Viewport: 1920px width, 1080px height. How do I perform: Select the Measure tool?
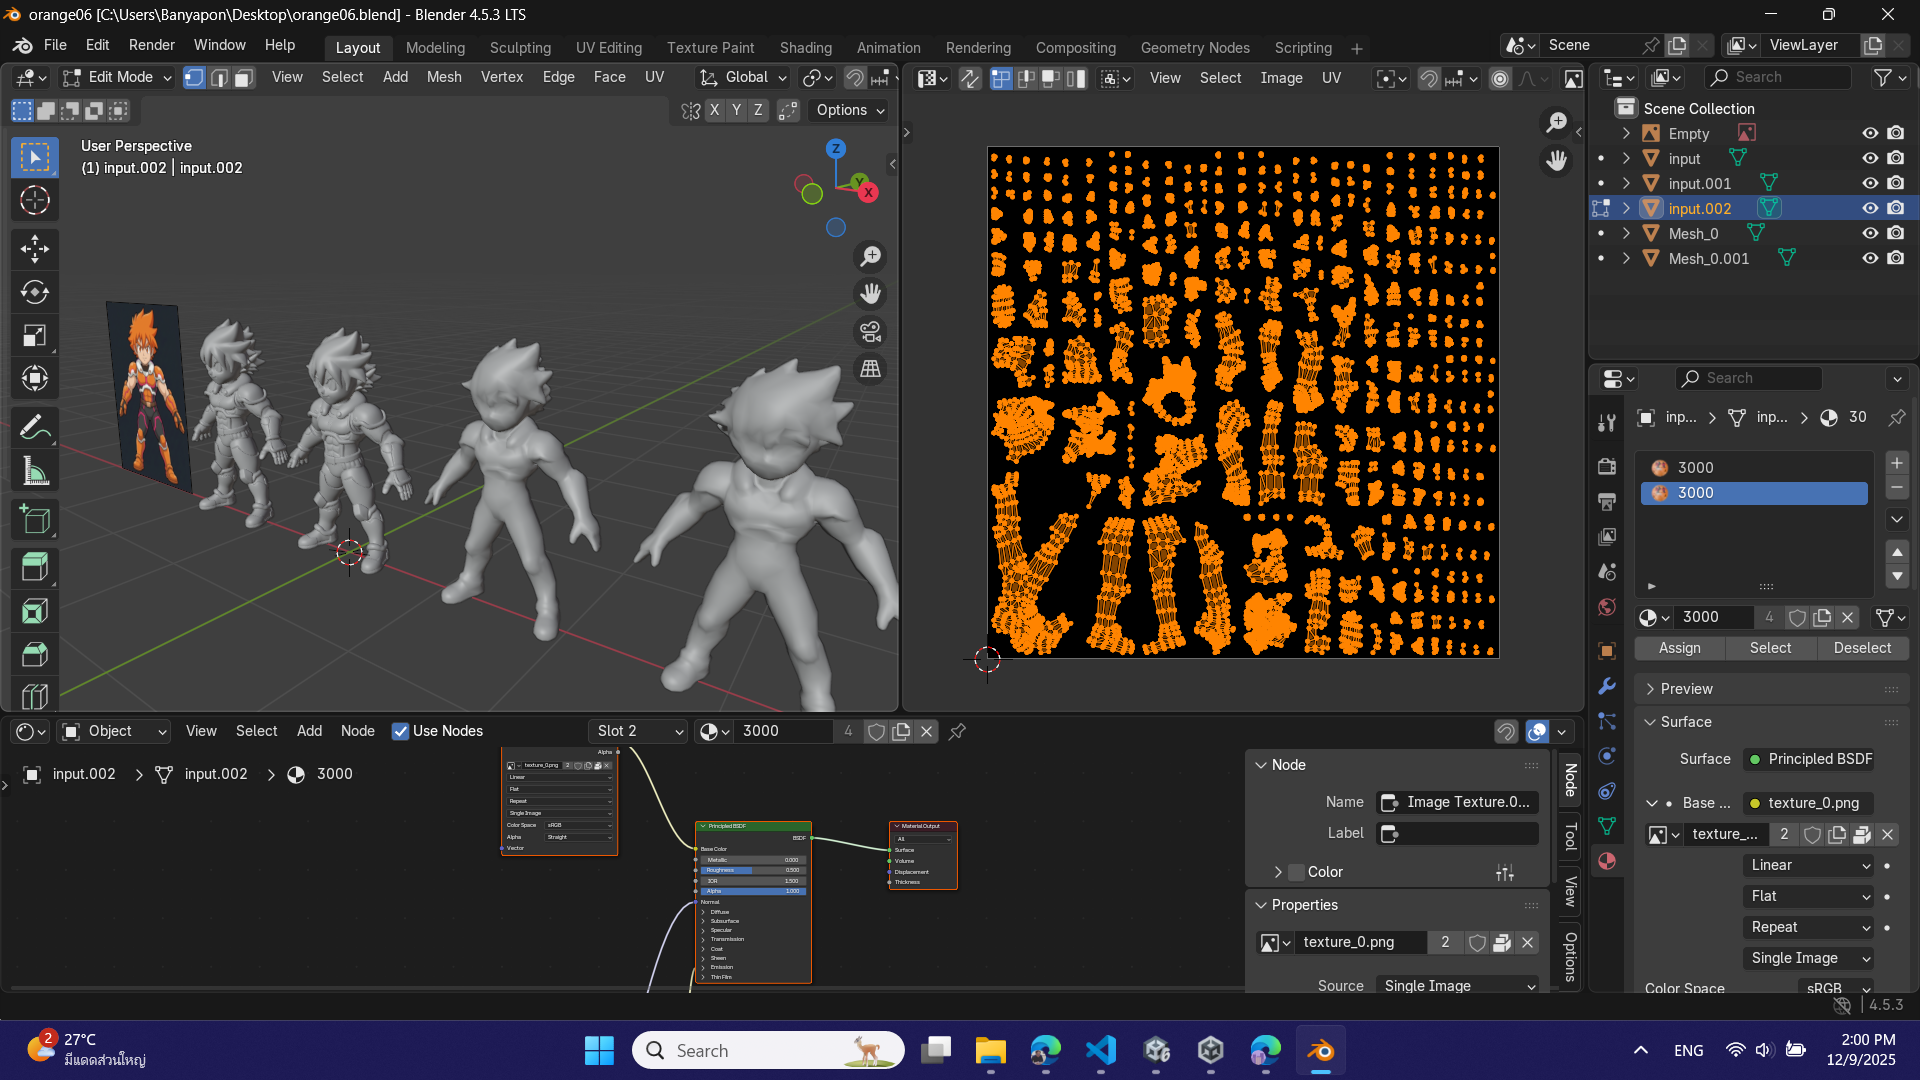coord(35,472)
